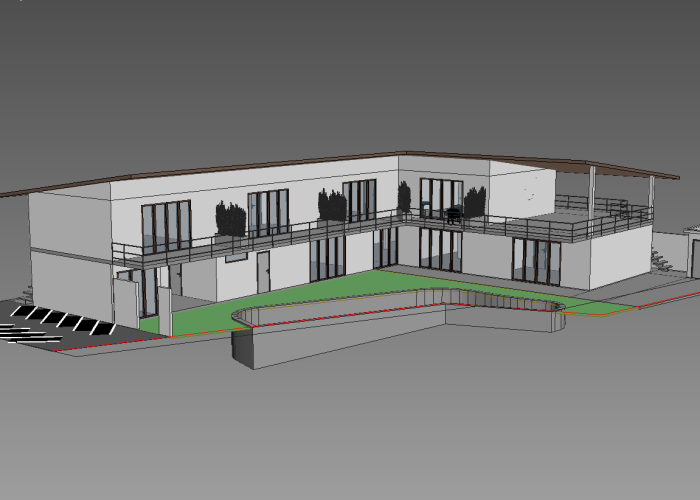Screen dimensions: 700x500
Task: Select the small rectangular window beside gray door
Action: 236,257
